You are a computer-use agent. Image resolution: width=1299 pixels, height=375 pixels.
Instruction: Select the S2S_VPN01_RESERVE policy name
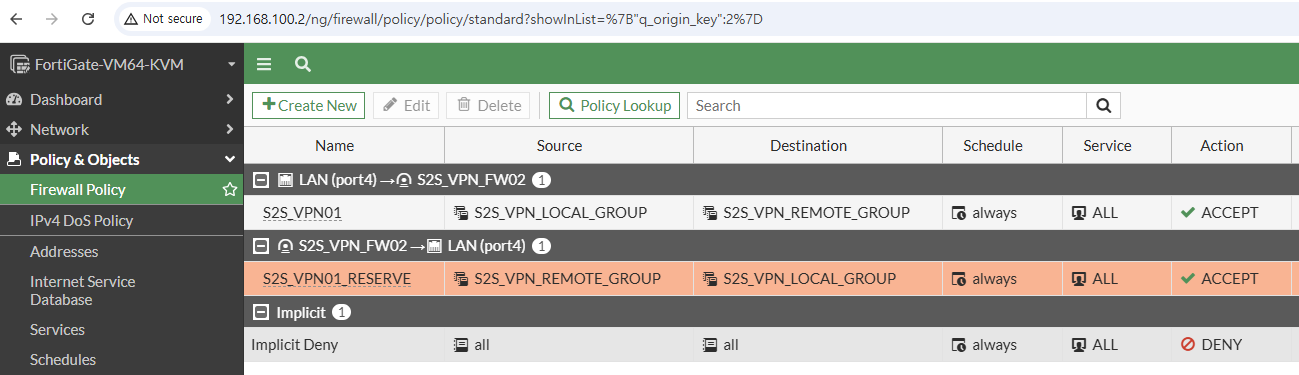(x=337, y=279)
